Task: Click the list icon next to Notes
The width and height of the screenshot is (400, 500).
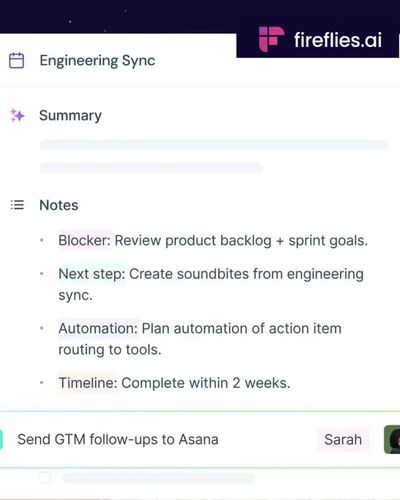Action: point(17,205)
